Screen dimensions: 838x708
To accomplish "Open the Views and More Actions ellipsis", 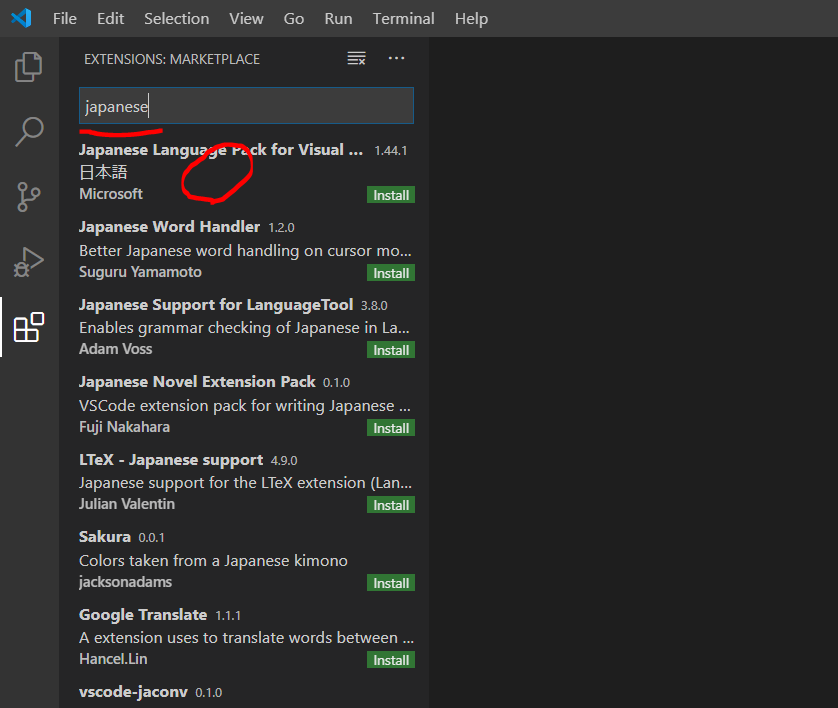I will pos(396,58).
